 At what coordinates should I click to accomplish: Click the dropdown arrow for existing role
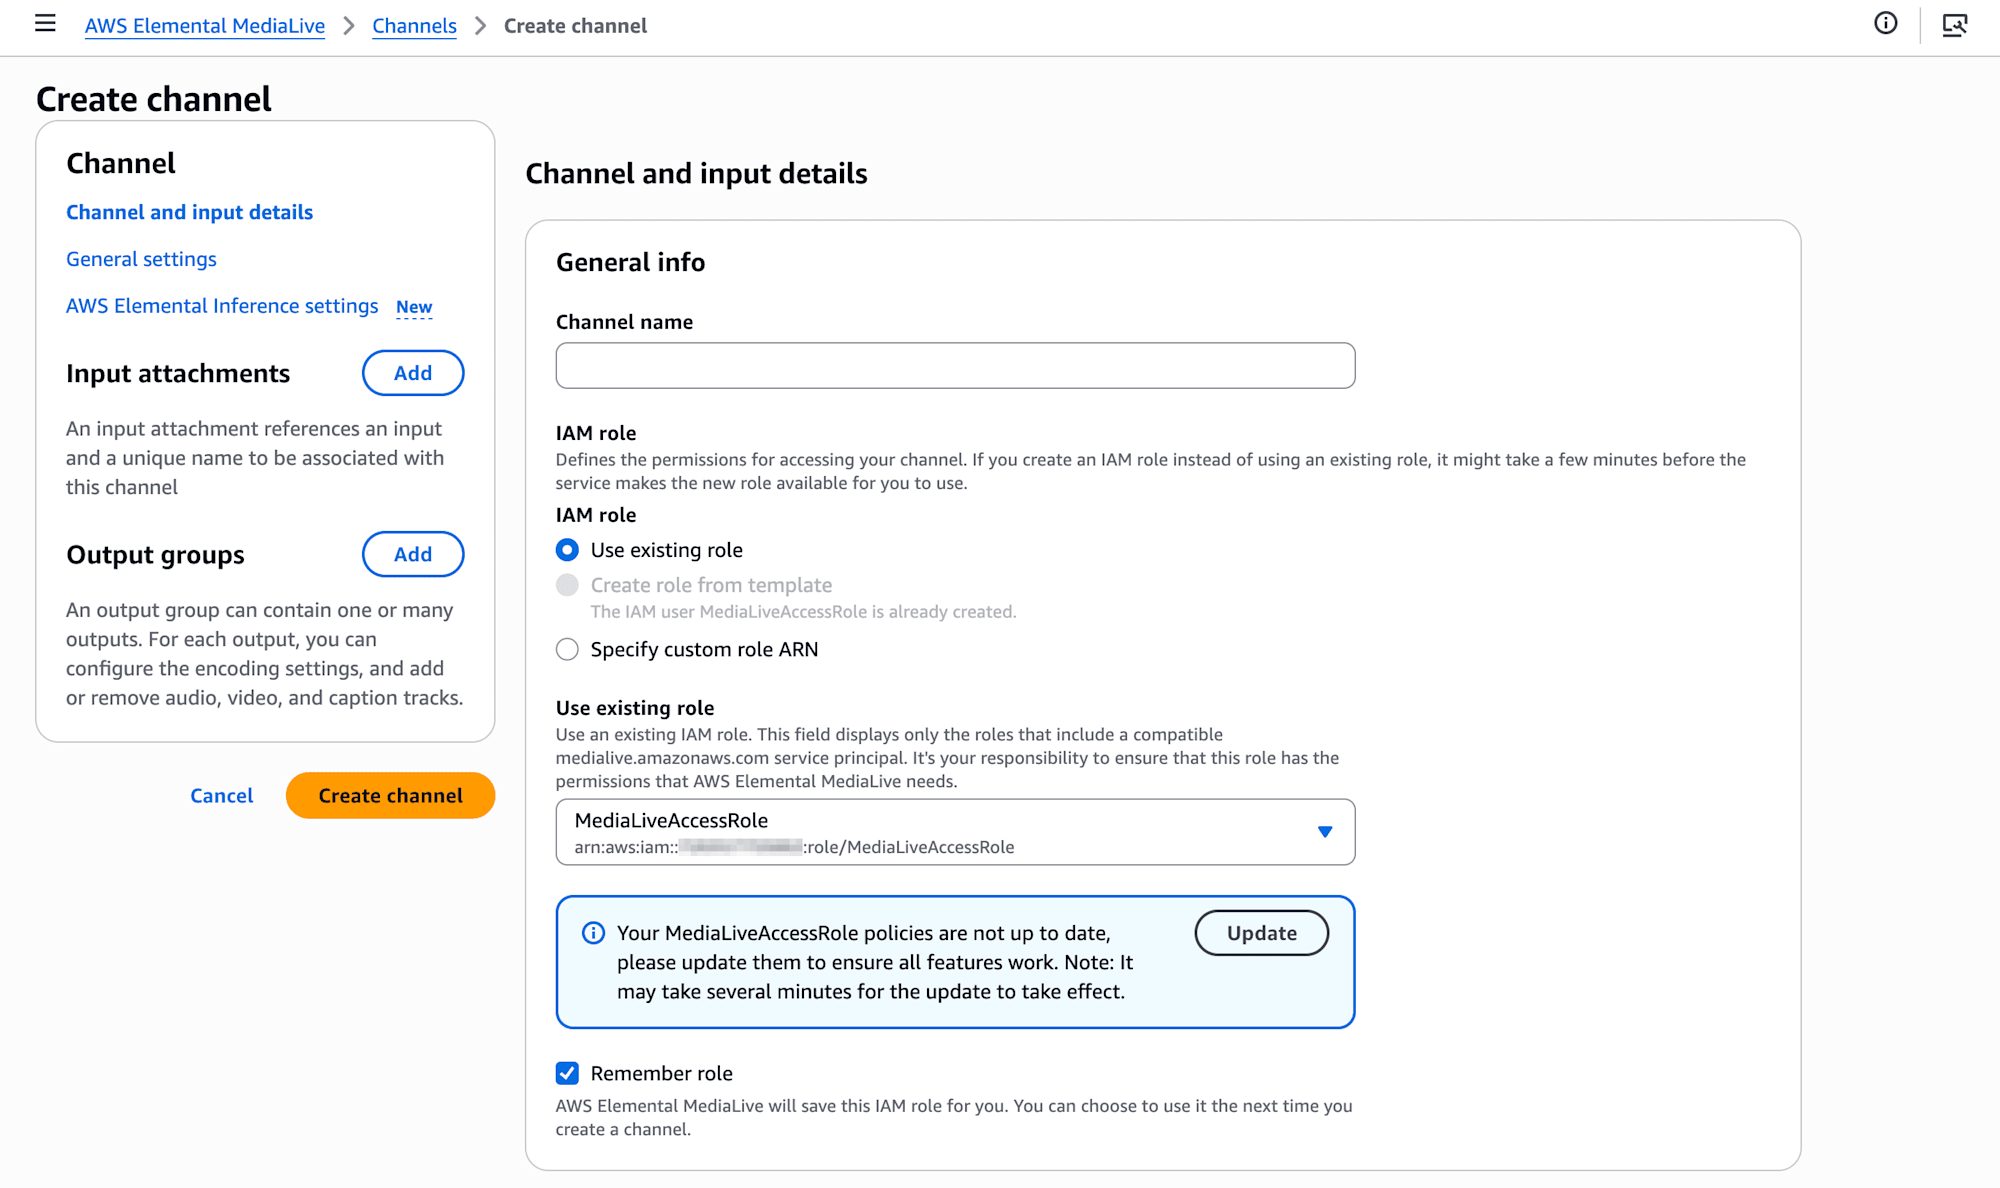tap(1325, 832)
